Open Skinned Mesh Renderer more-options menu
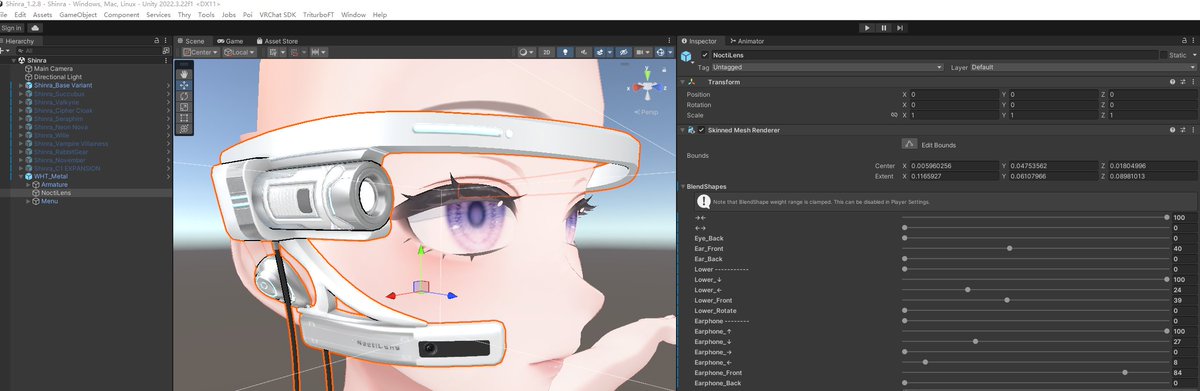The width and height of the screenshot is (1200, 391). (x=1193, y=130)
